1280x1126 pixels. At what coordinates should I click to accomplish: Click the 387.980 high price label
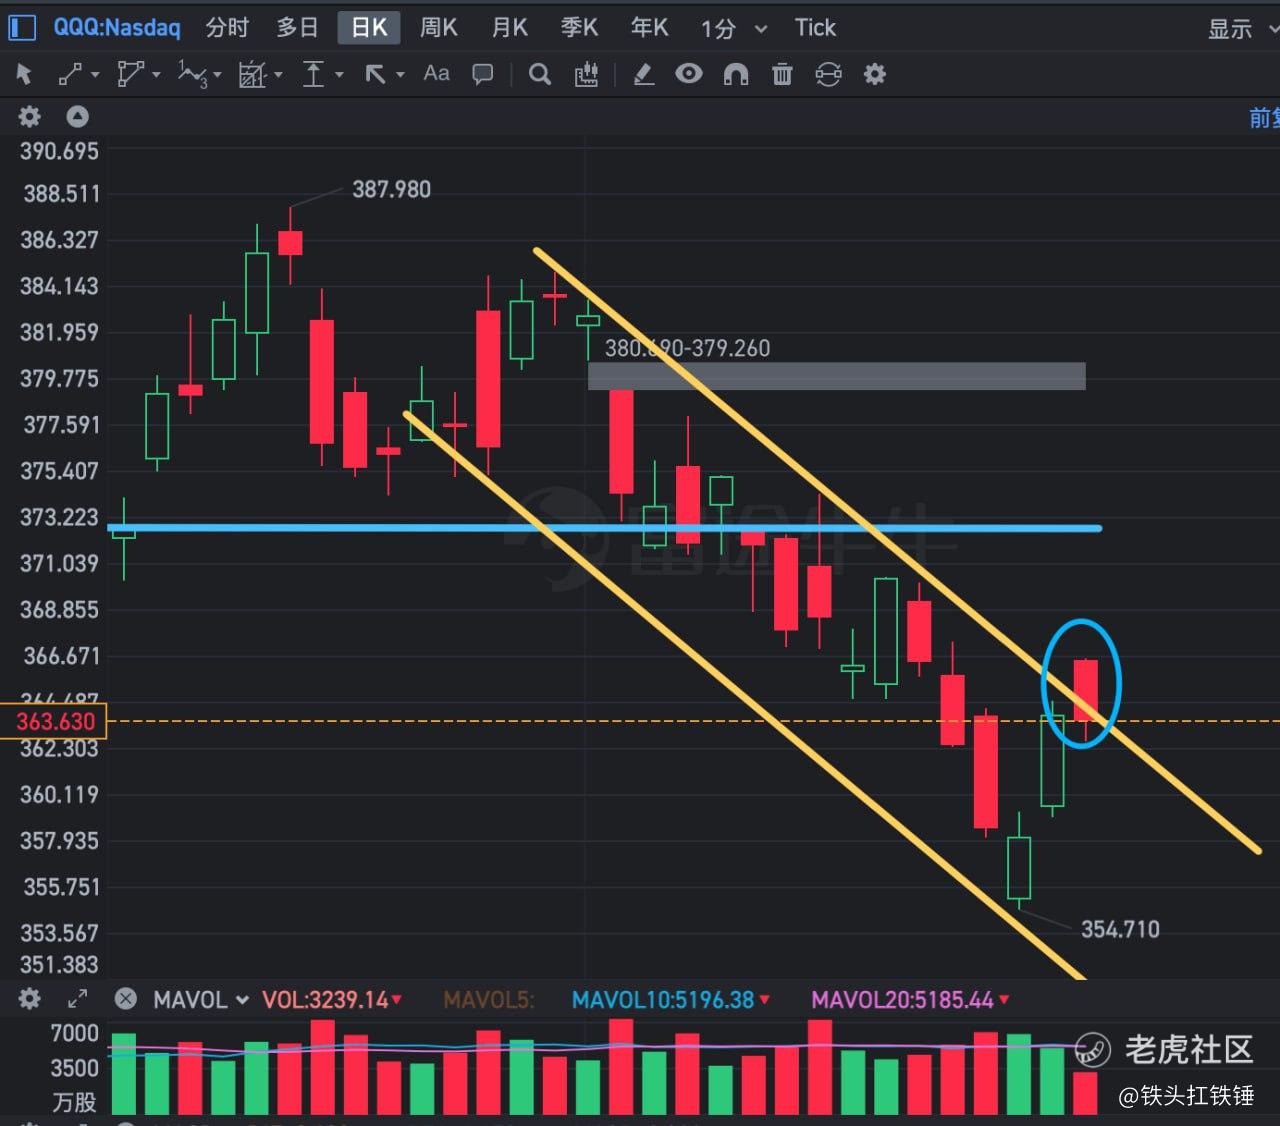coord(391,189)
